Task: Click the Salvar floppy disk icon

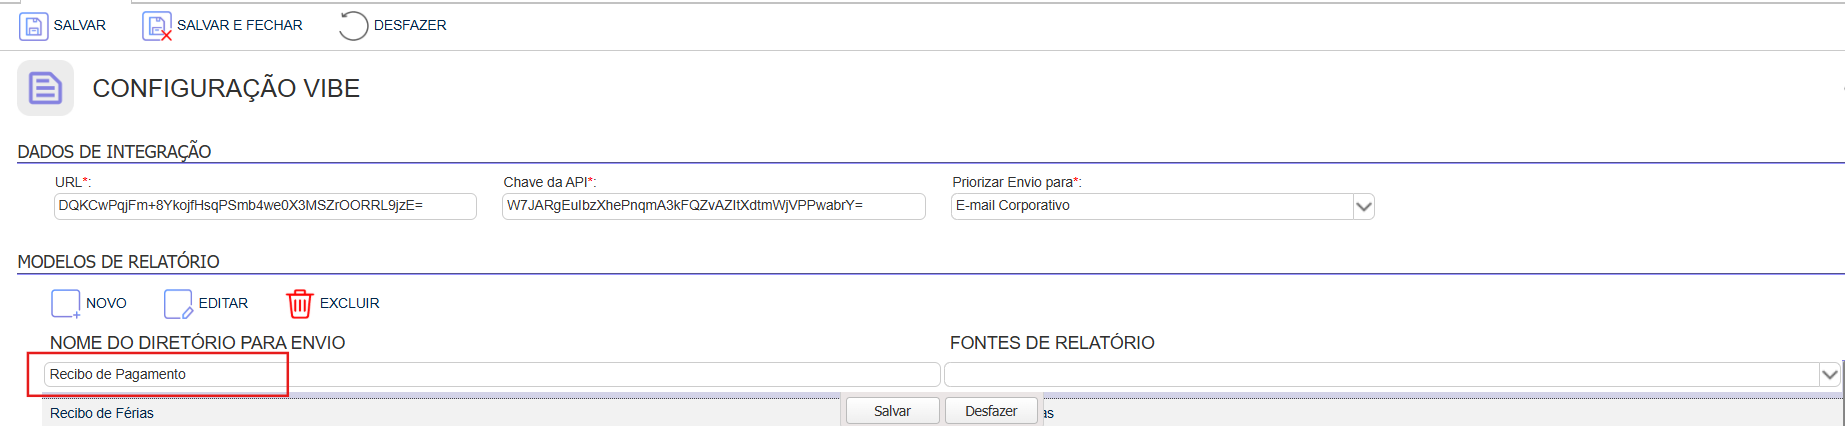Action: [x=33, y=26]
